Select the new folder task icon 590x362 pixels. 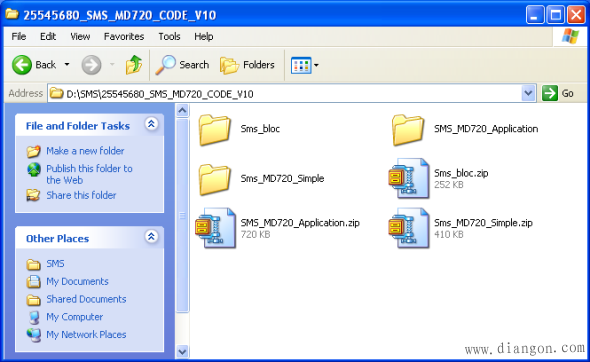[x=33, y=151]
